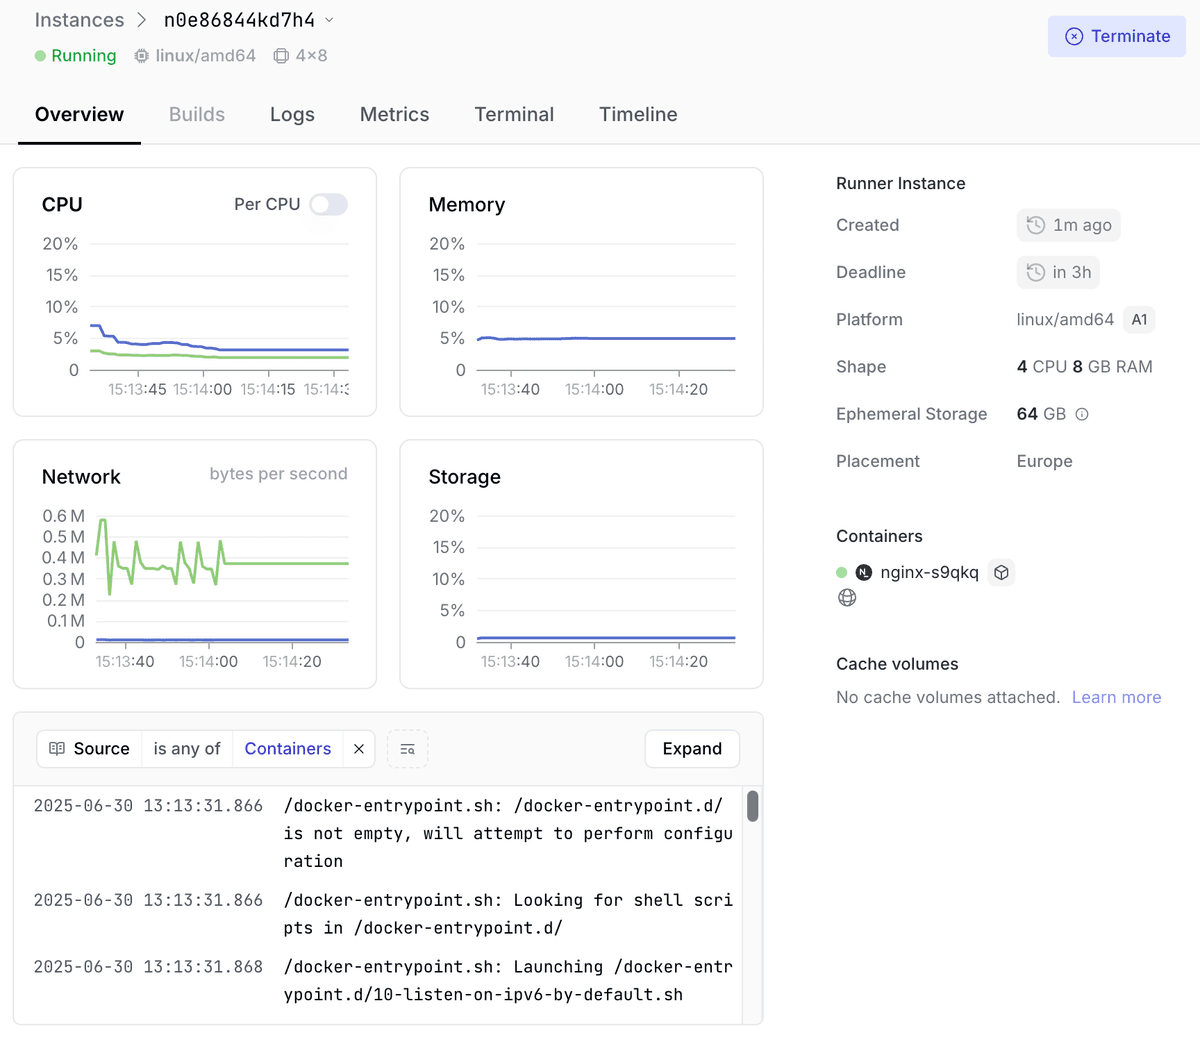Screen dimensions: 1200x1038
Task: Switch to the Logs tab
Action: (292, 115)
